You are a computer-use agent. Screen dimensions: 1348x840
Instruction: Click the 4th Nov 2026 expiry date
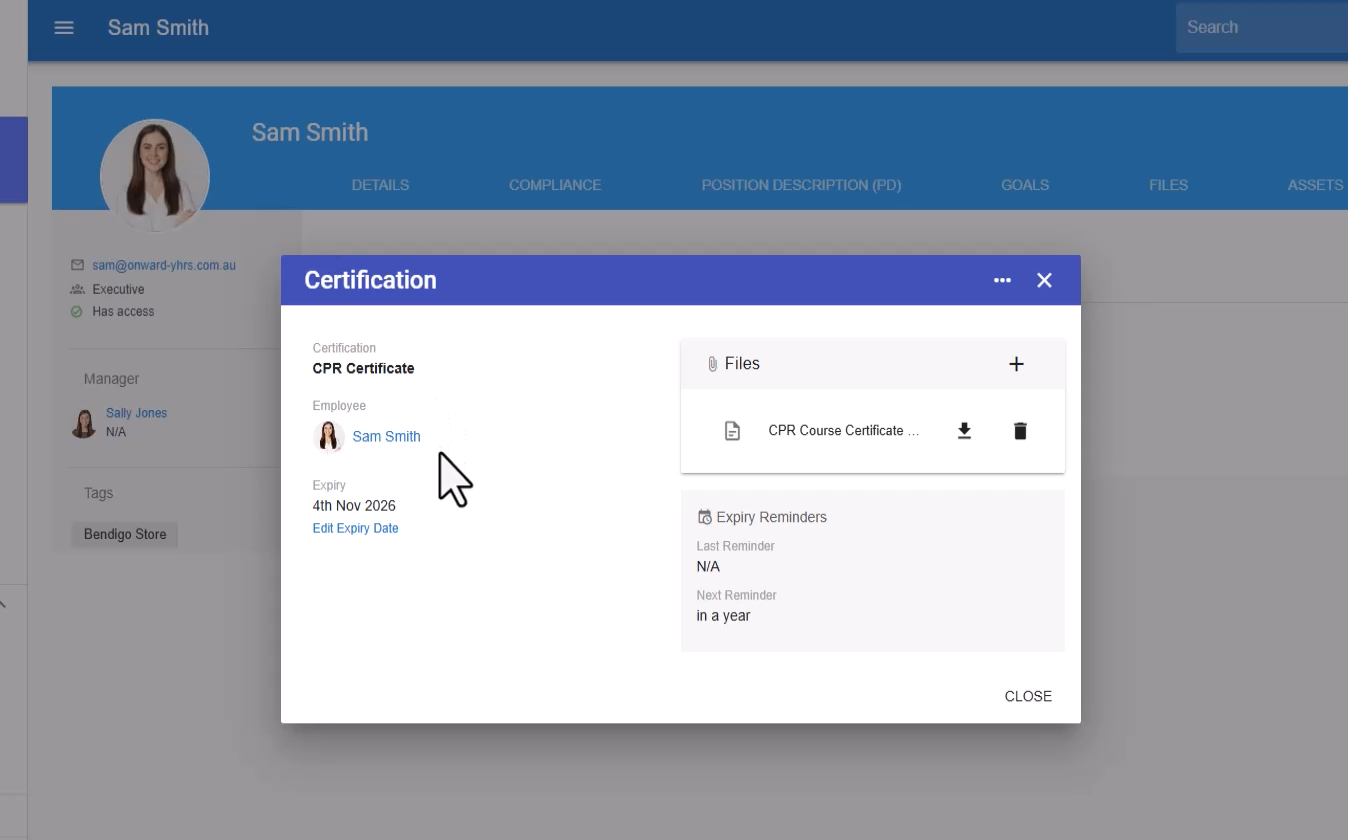click(354, 506)
